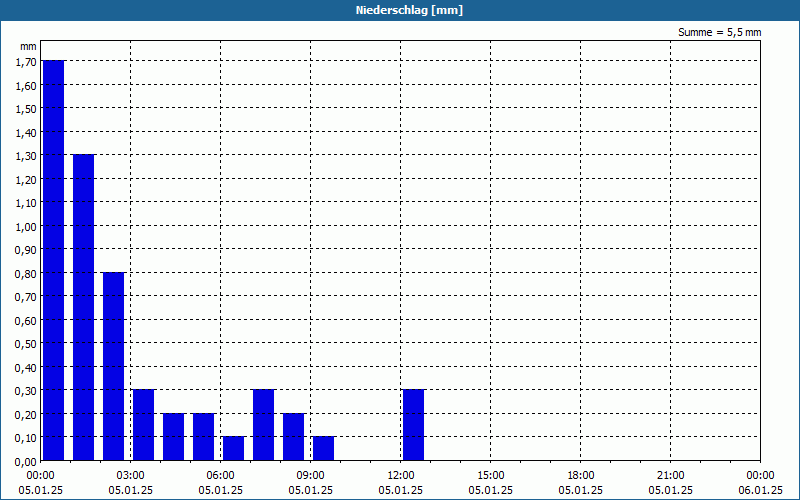Select the 'Summe = 5,5 mm' total text
The image size is (800, 500).
point(719,32)
